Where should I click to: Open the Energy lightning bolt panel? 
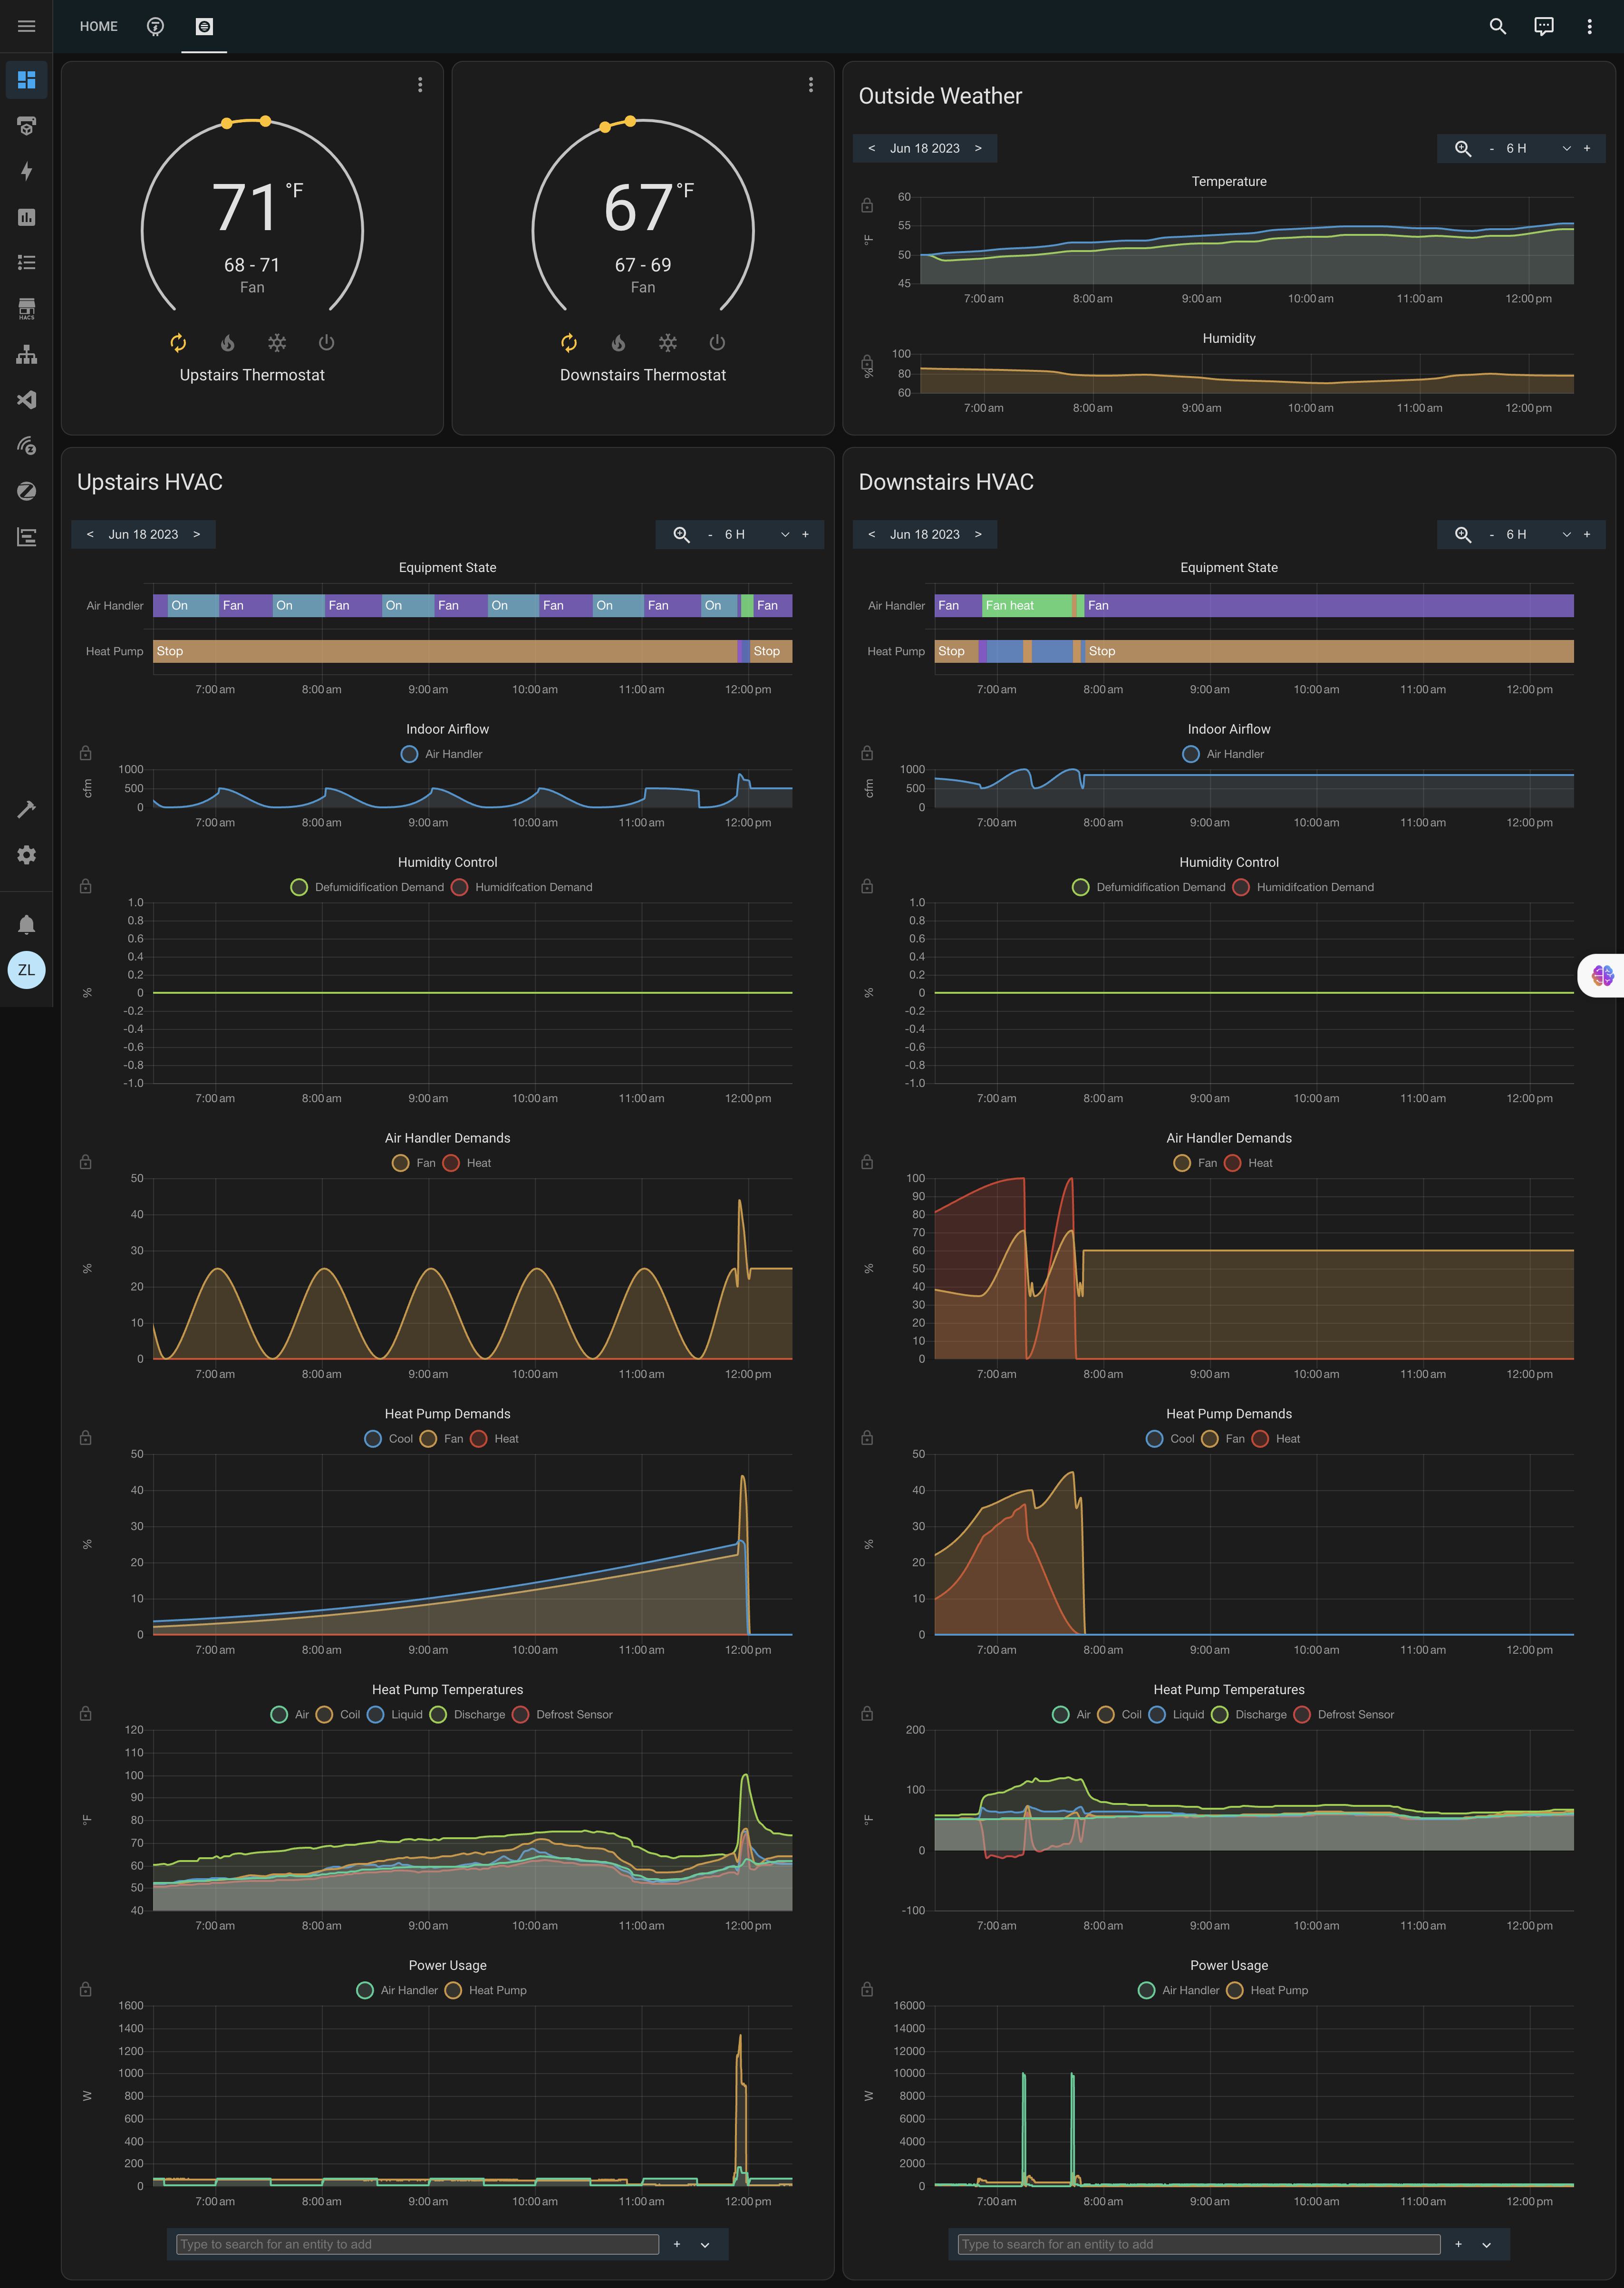(27, 171)
